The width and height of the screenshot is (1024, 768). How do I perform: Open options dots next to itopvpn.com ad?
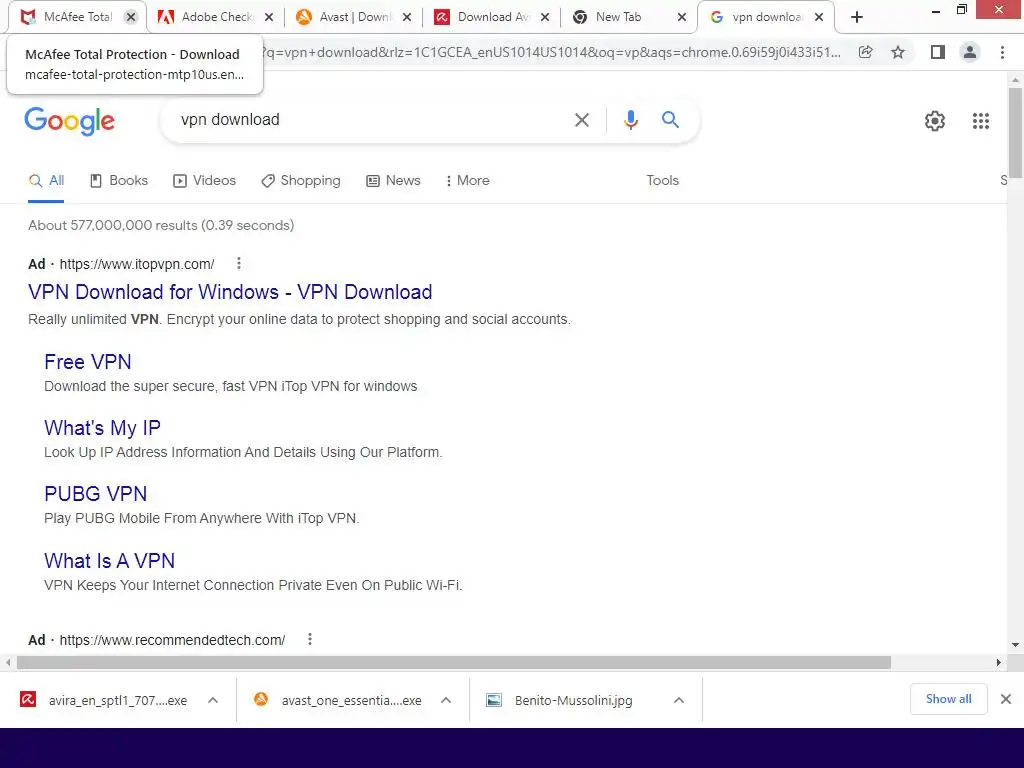tap(239, 263)
